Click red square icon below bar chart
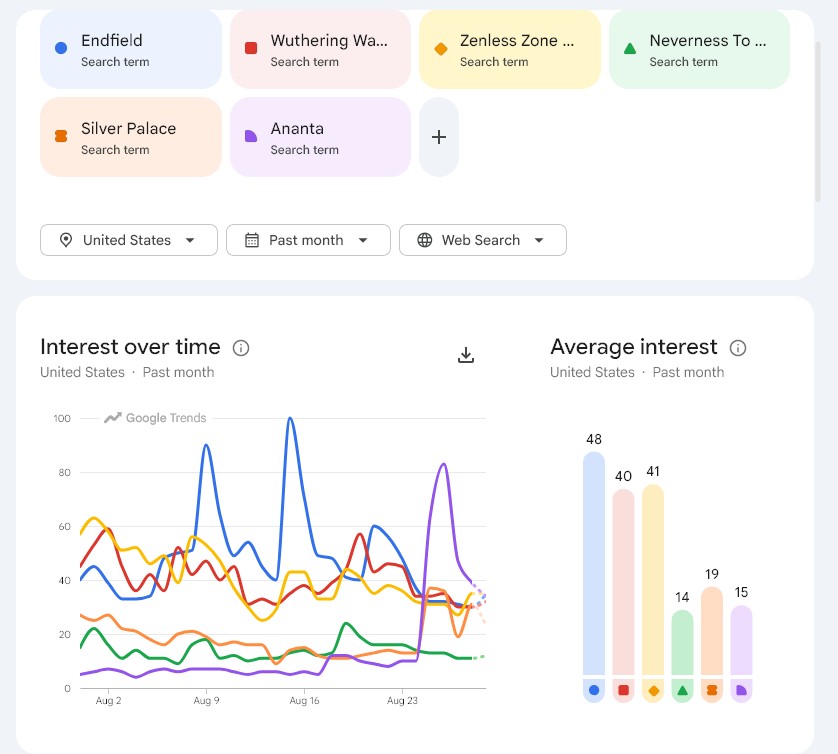 pyautogui.click(x=623, y=690)
